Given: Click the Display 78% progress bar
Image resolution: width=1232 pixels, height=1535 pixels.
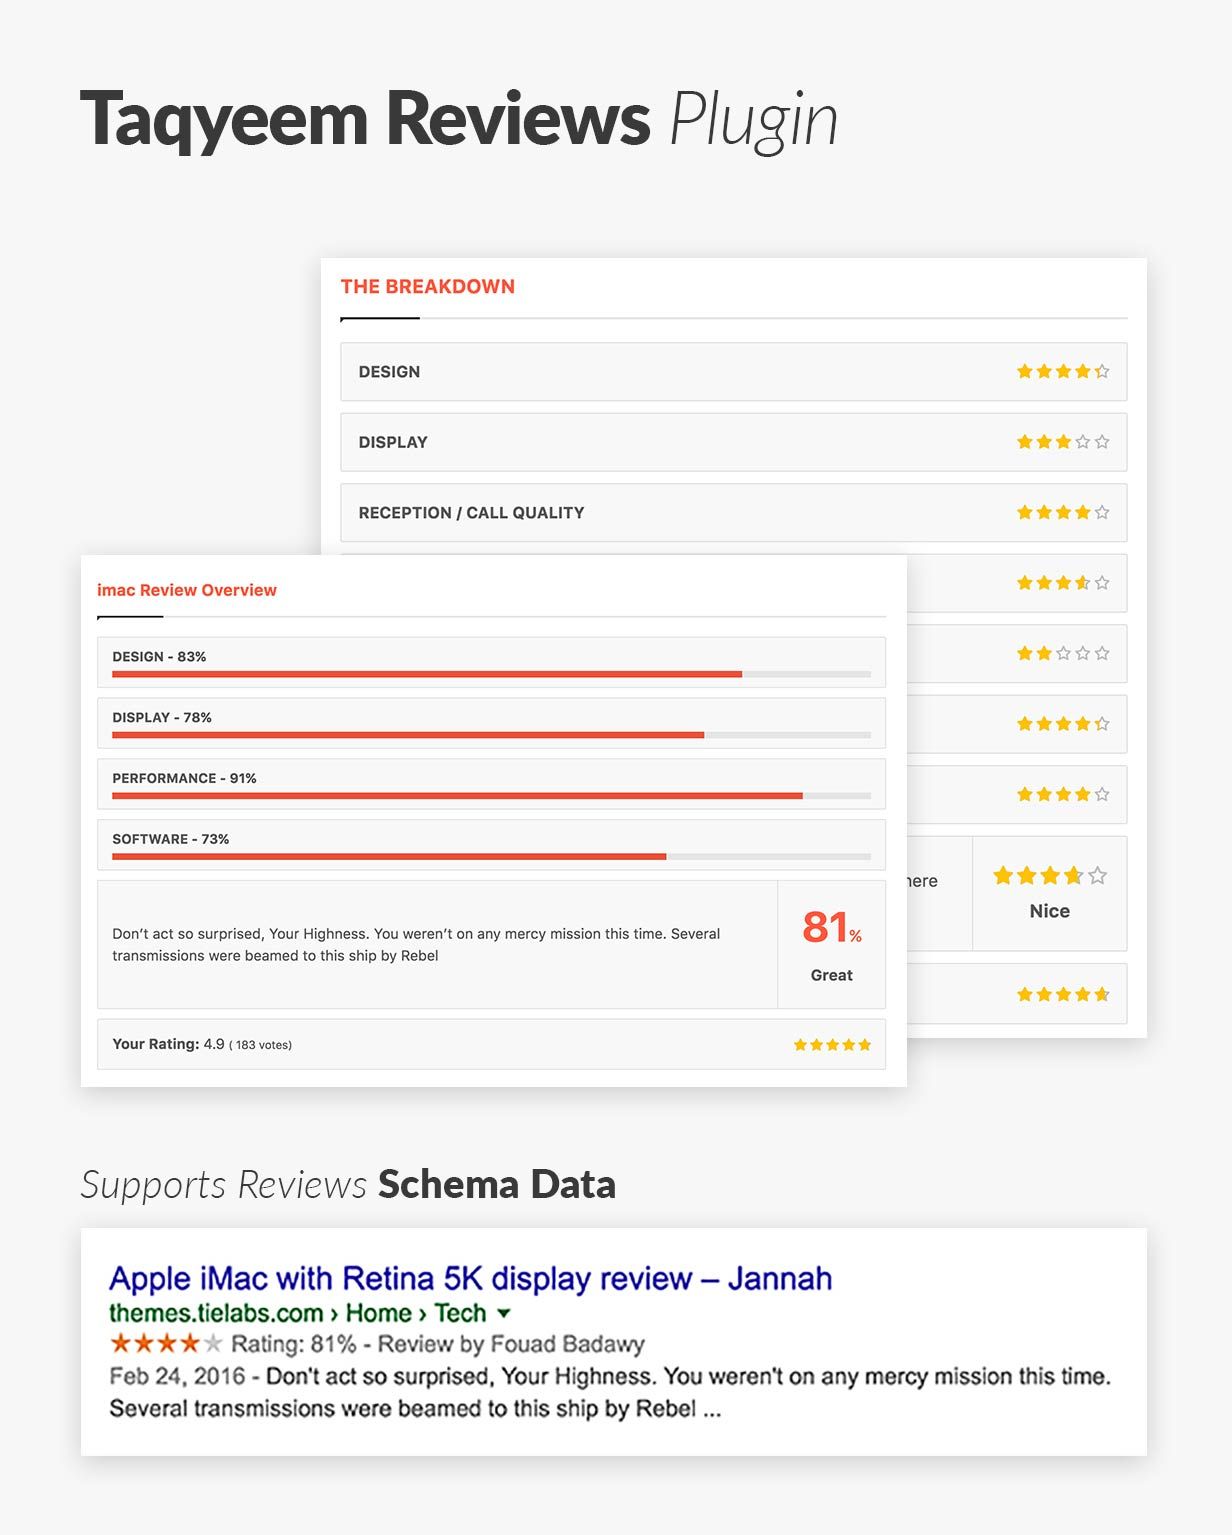Looking at the screenshot, I should [491, 735].
